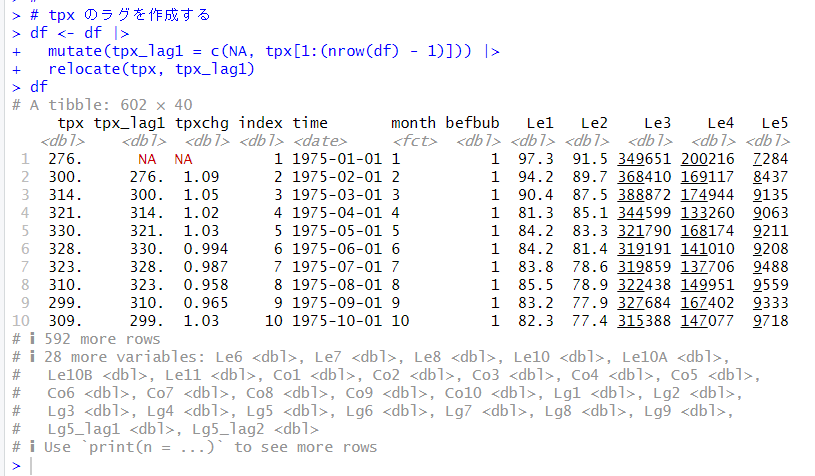Click the date '1975-02-01'
This screenshot has width=815, height=476.
[337, 177]
